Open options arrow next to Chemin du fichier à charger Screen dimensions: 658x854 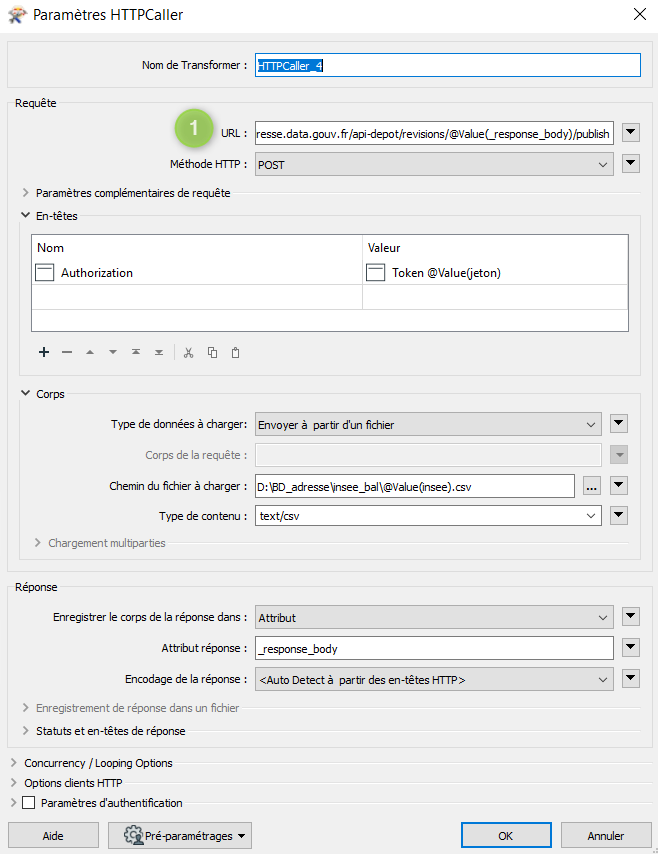[x=619, y=485]
